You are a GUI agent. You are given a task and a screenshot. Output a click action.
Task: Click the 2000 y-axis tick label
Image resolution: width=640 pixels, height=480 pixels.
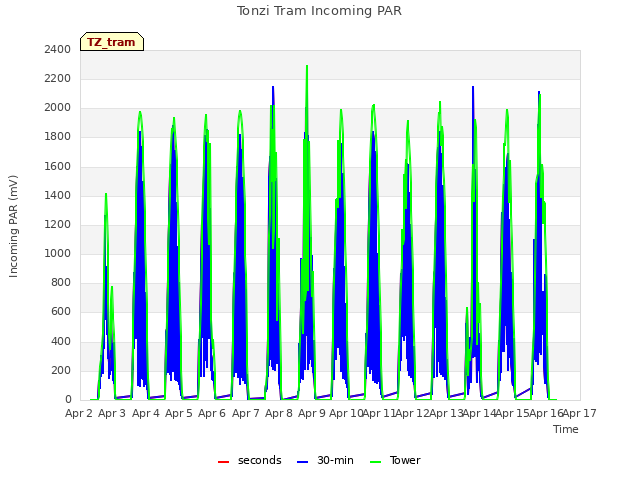(x=58, y=108)
